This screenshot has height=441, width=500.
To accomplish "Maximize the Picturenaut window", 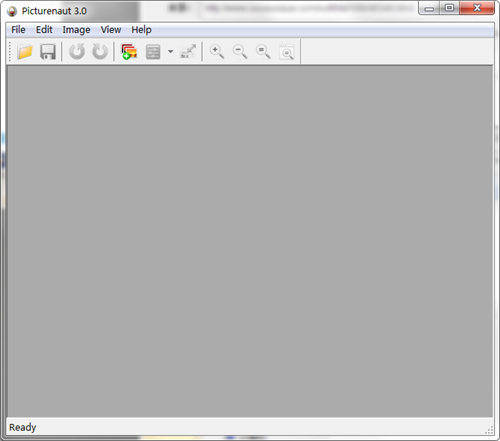I will 449,8.
